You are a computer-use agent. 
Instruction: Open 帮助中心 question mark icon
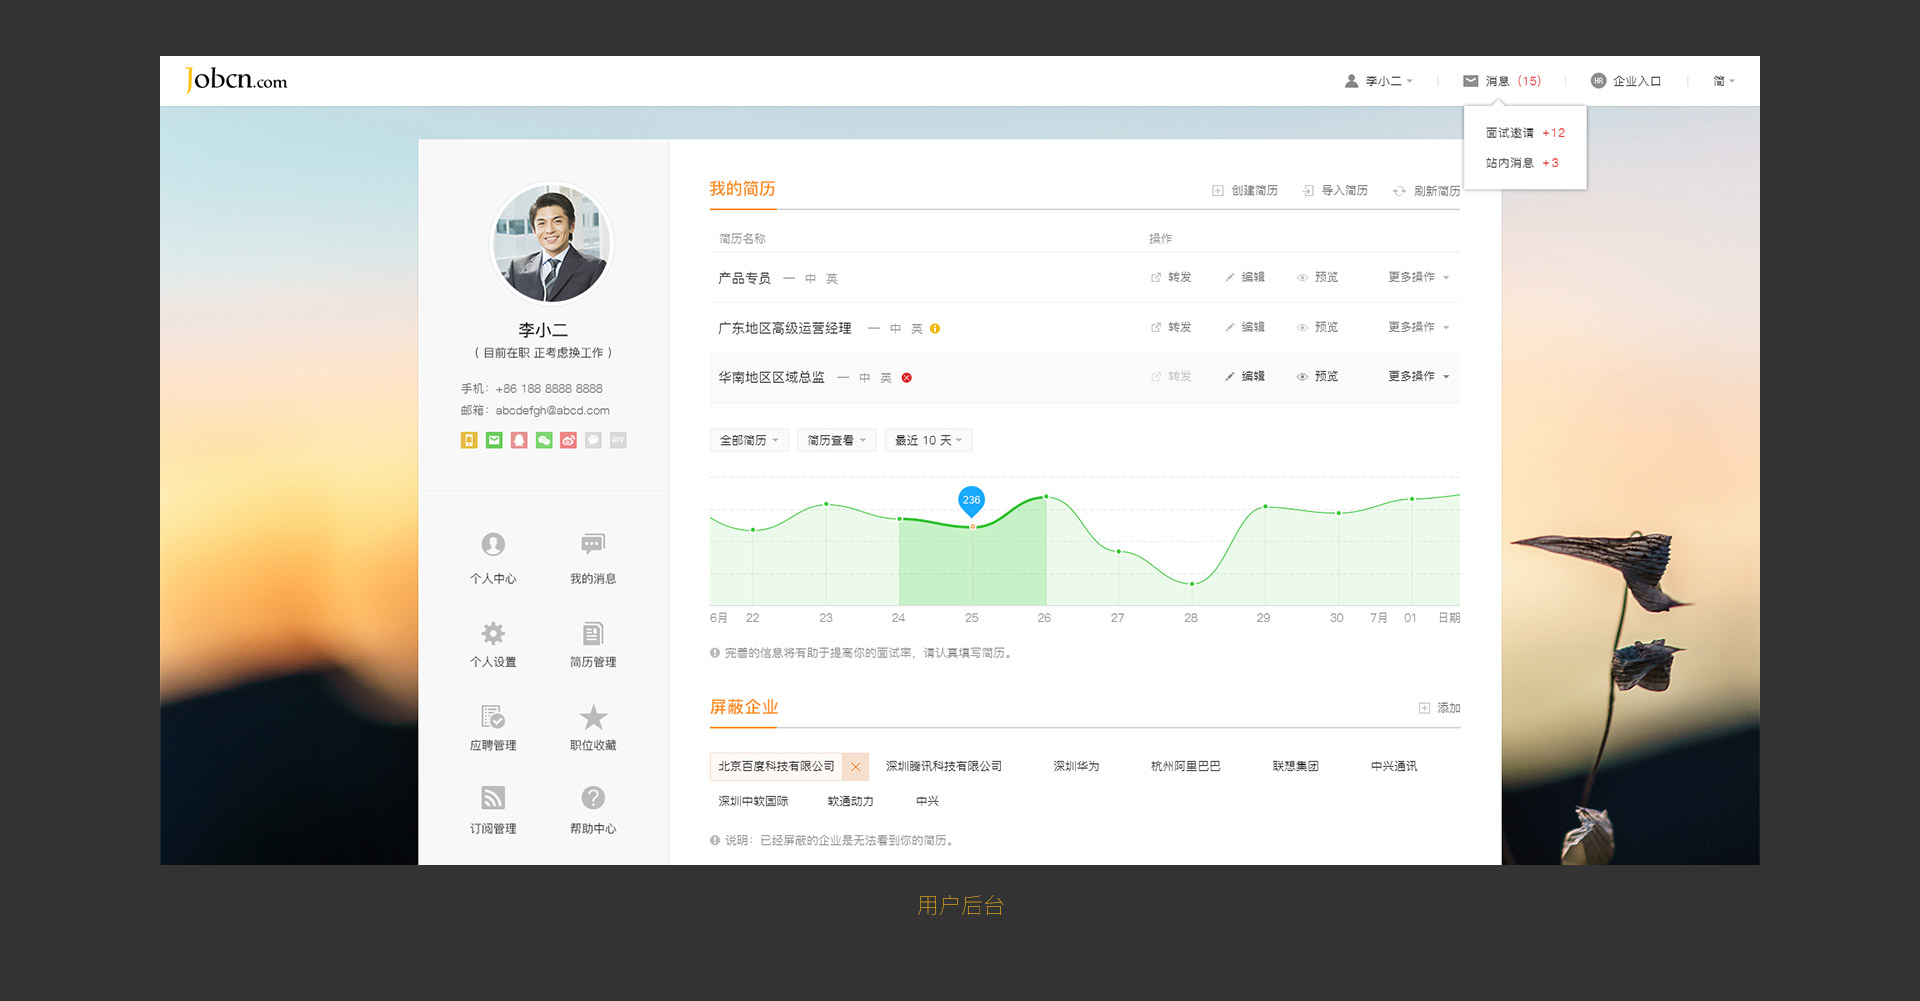point(593,798)
